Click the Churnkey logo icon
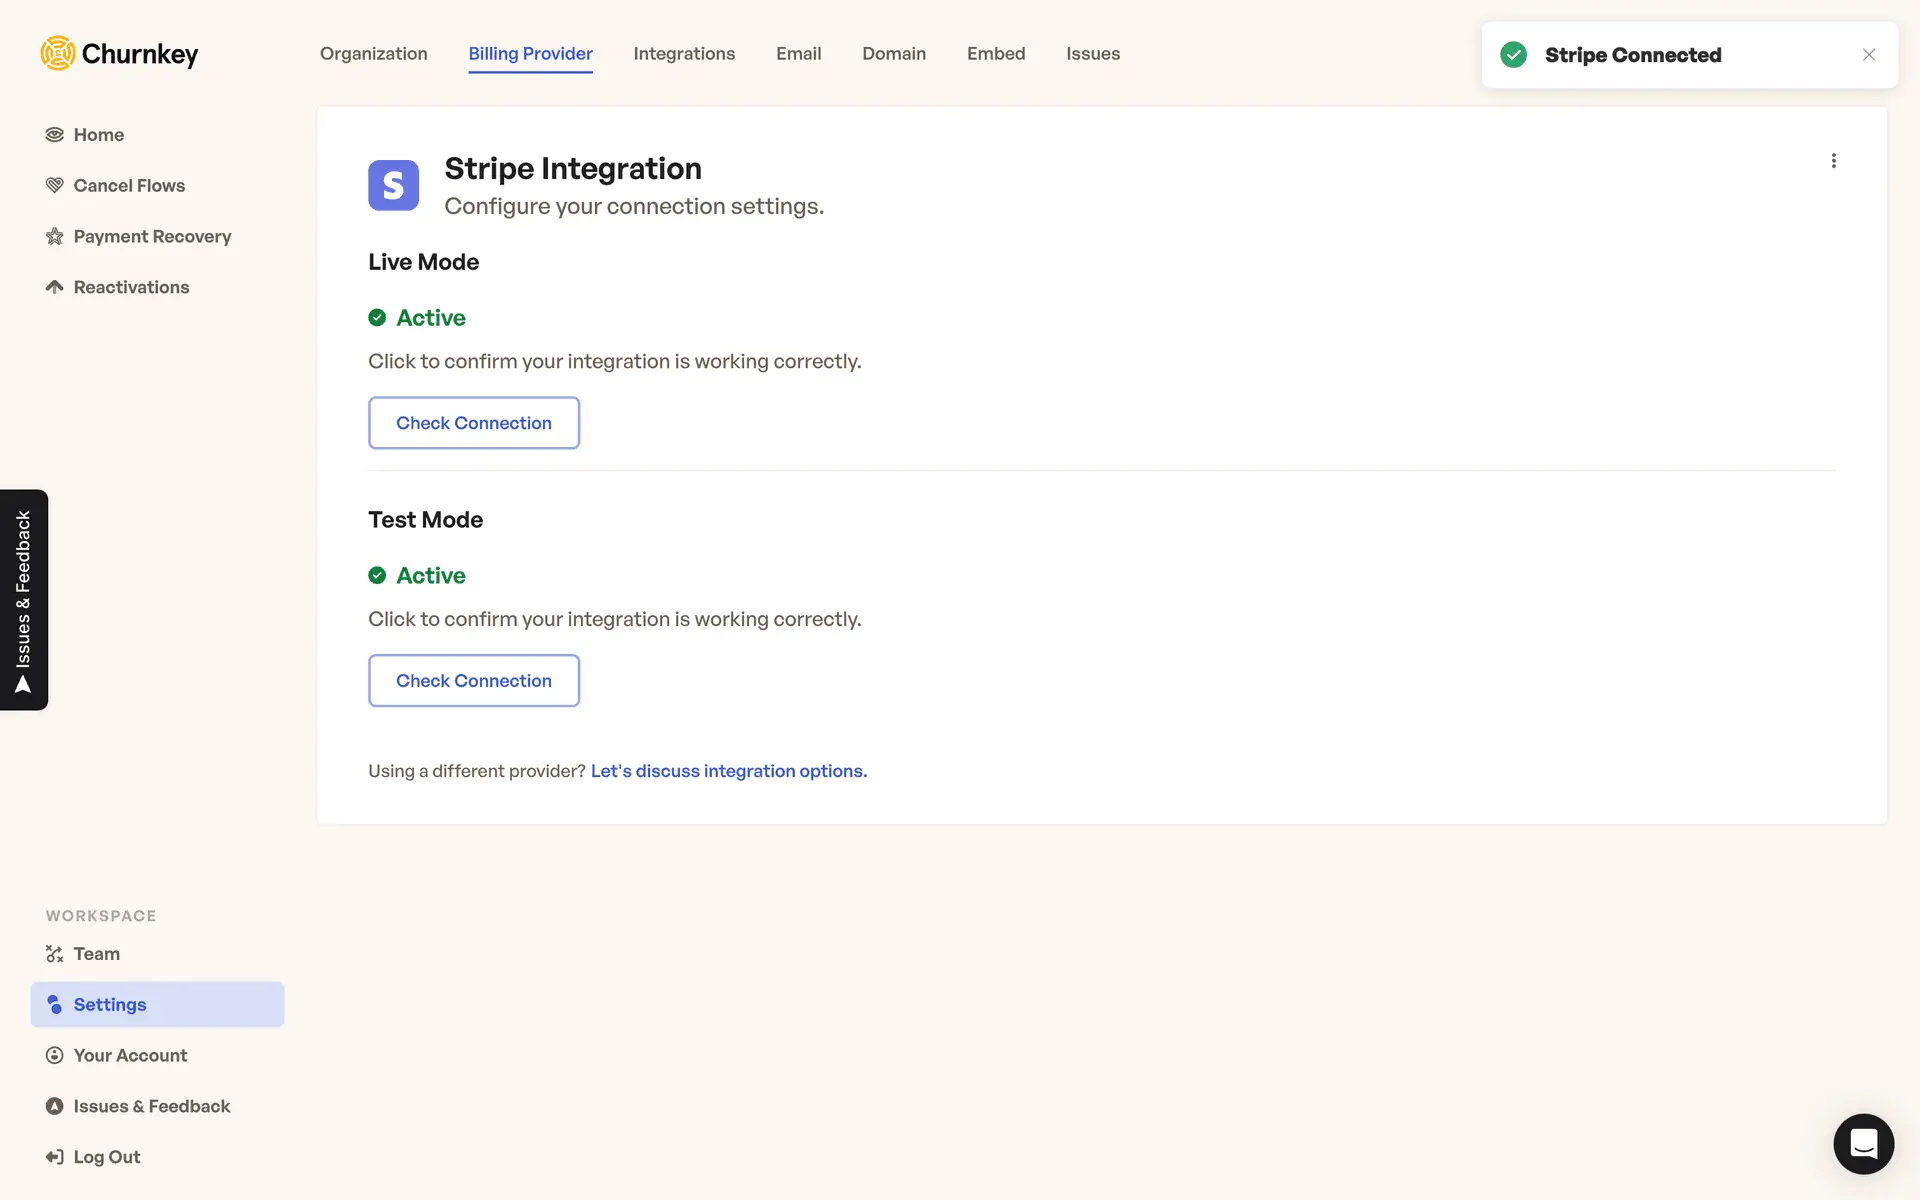The width and height of the screenshot is (1920, 1200). pos(58,53)
